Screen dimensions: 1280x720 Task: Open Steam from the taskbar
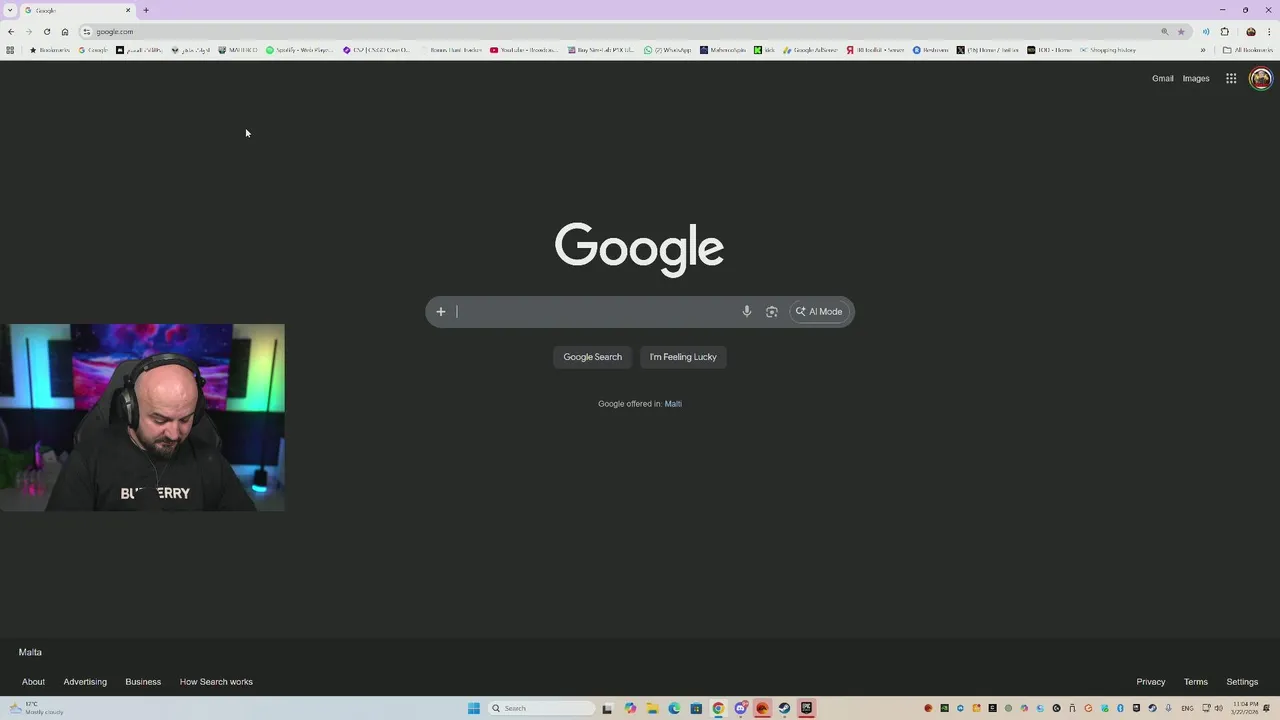784,708
